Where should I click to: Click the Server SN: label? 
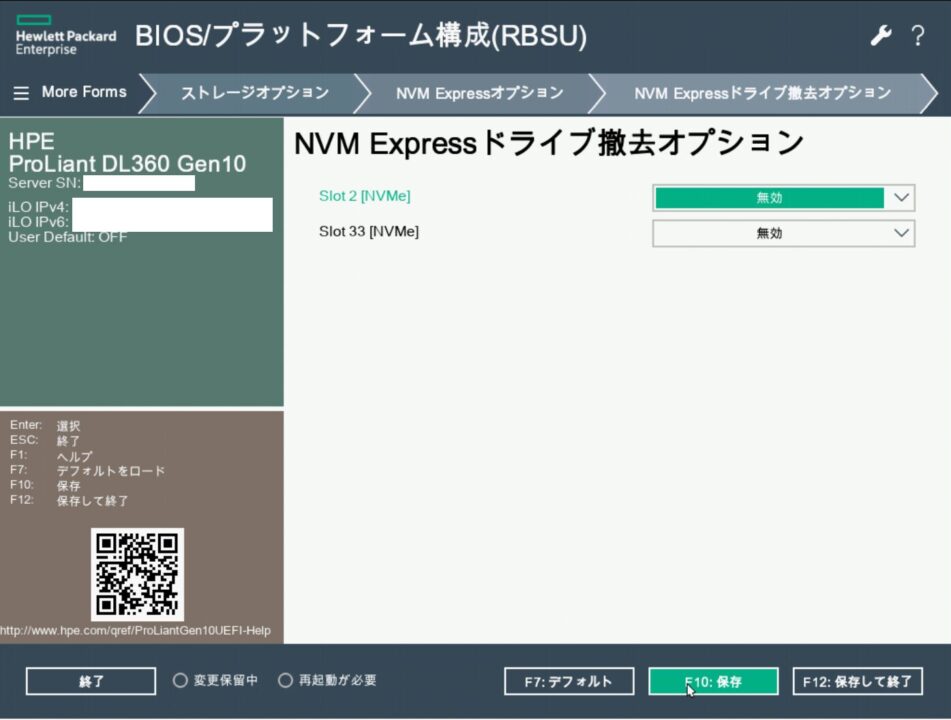coord(44,183)
